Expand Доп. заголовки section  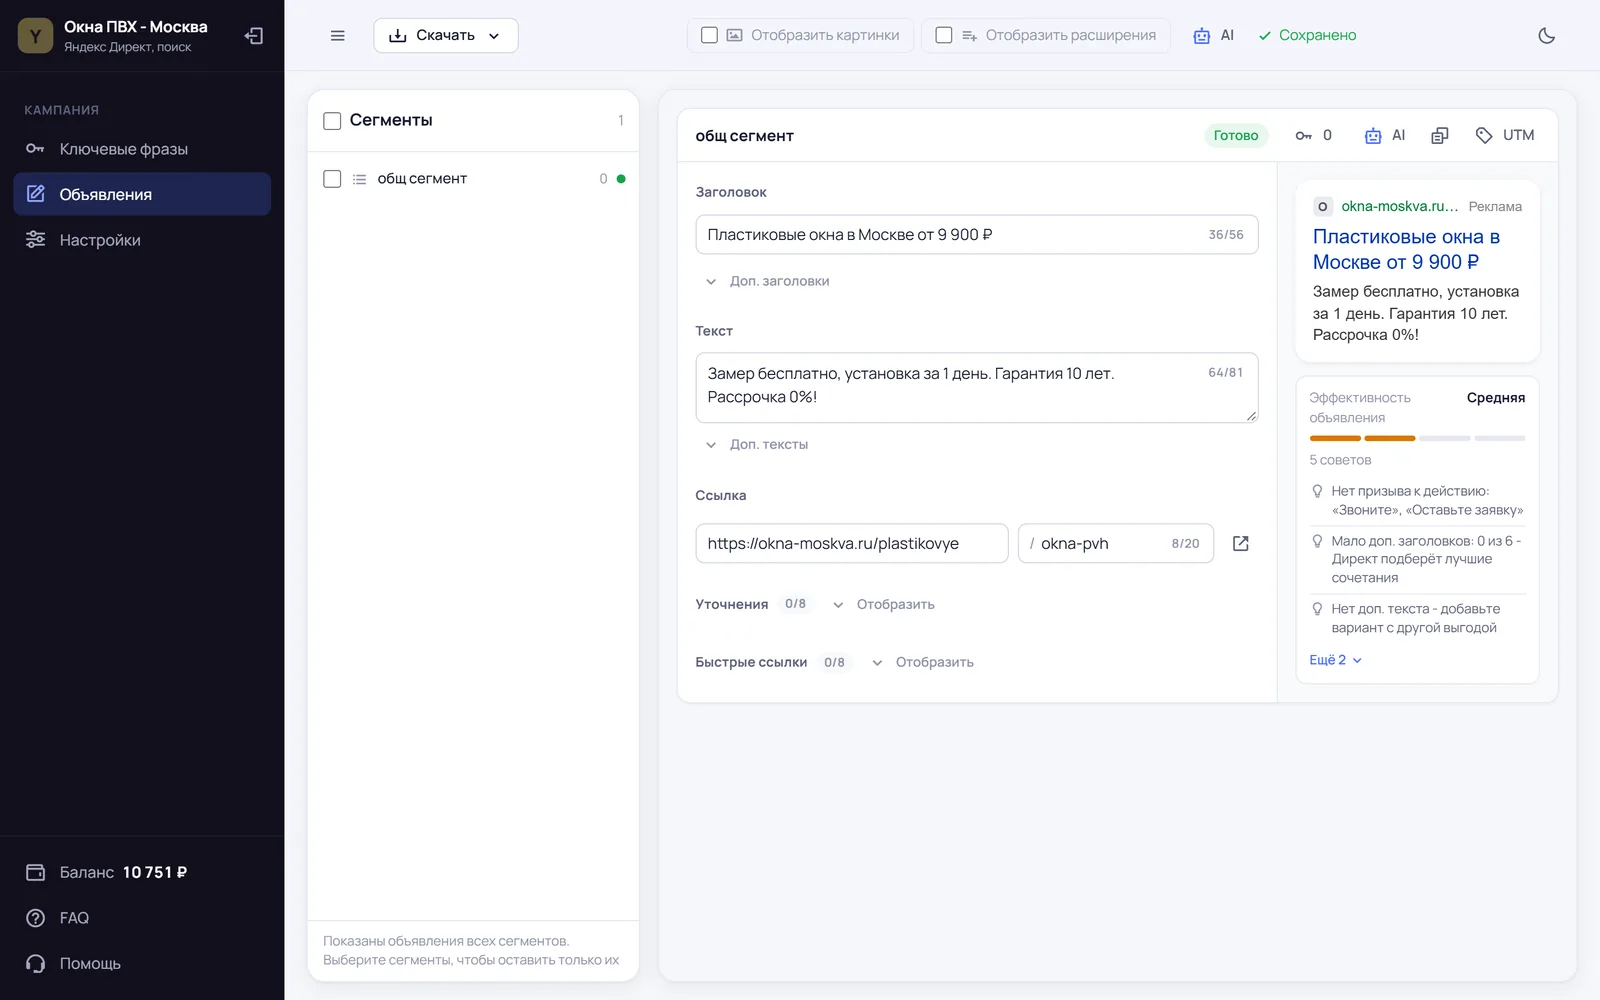tap(768, 281)
